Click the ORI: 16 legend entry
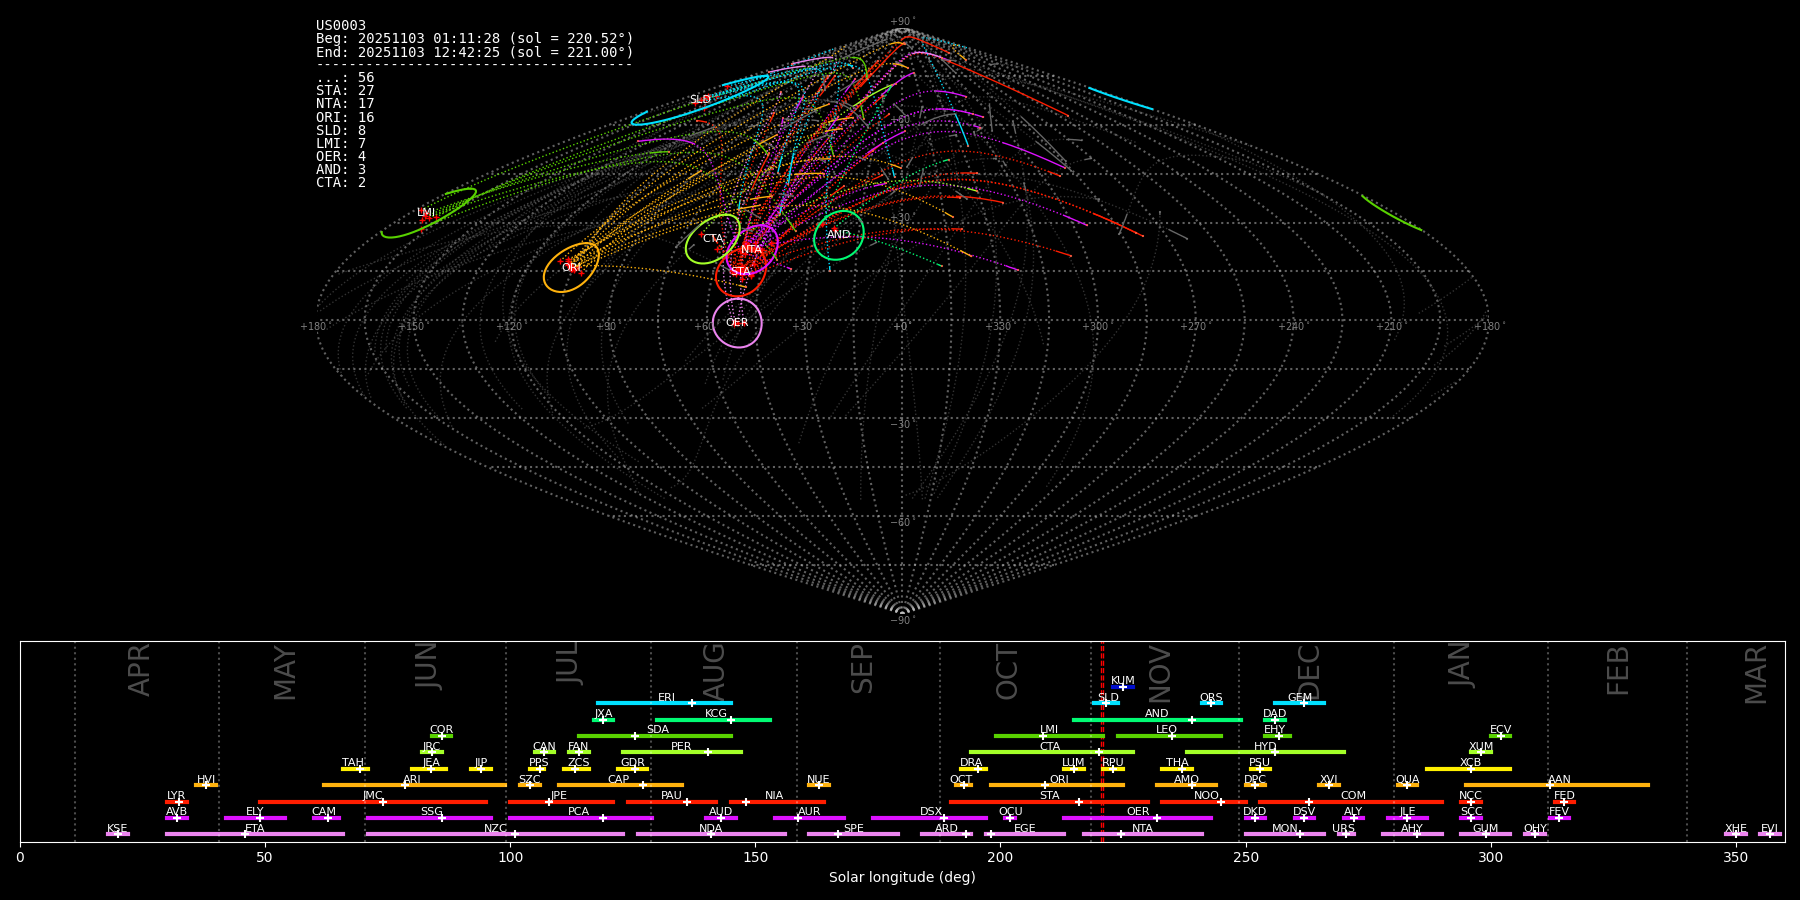Image resolution: width=1800 pixels, height=900 pixels. pos(345,117)
